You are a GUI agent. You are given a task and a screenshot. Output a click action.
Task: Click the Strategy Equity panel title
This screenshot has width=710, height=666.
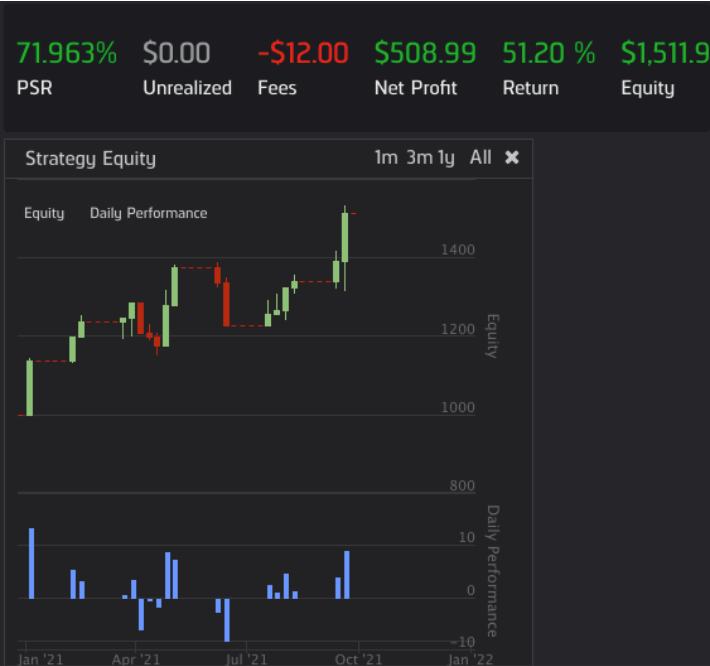tap(90, 158)
